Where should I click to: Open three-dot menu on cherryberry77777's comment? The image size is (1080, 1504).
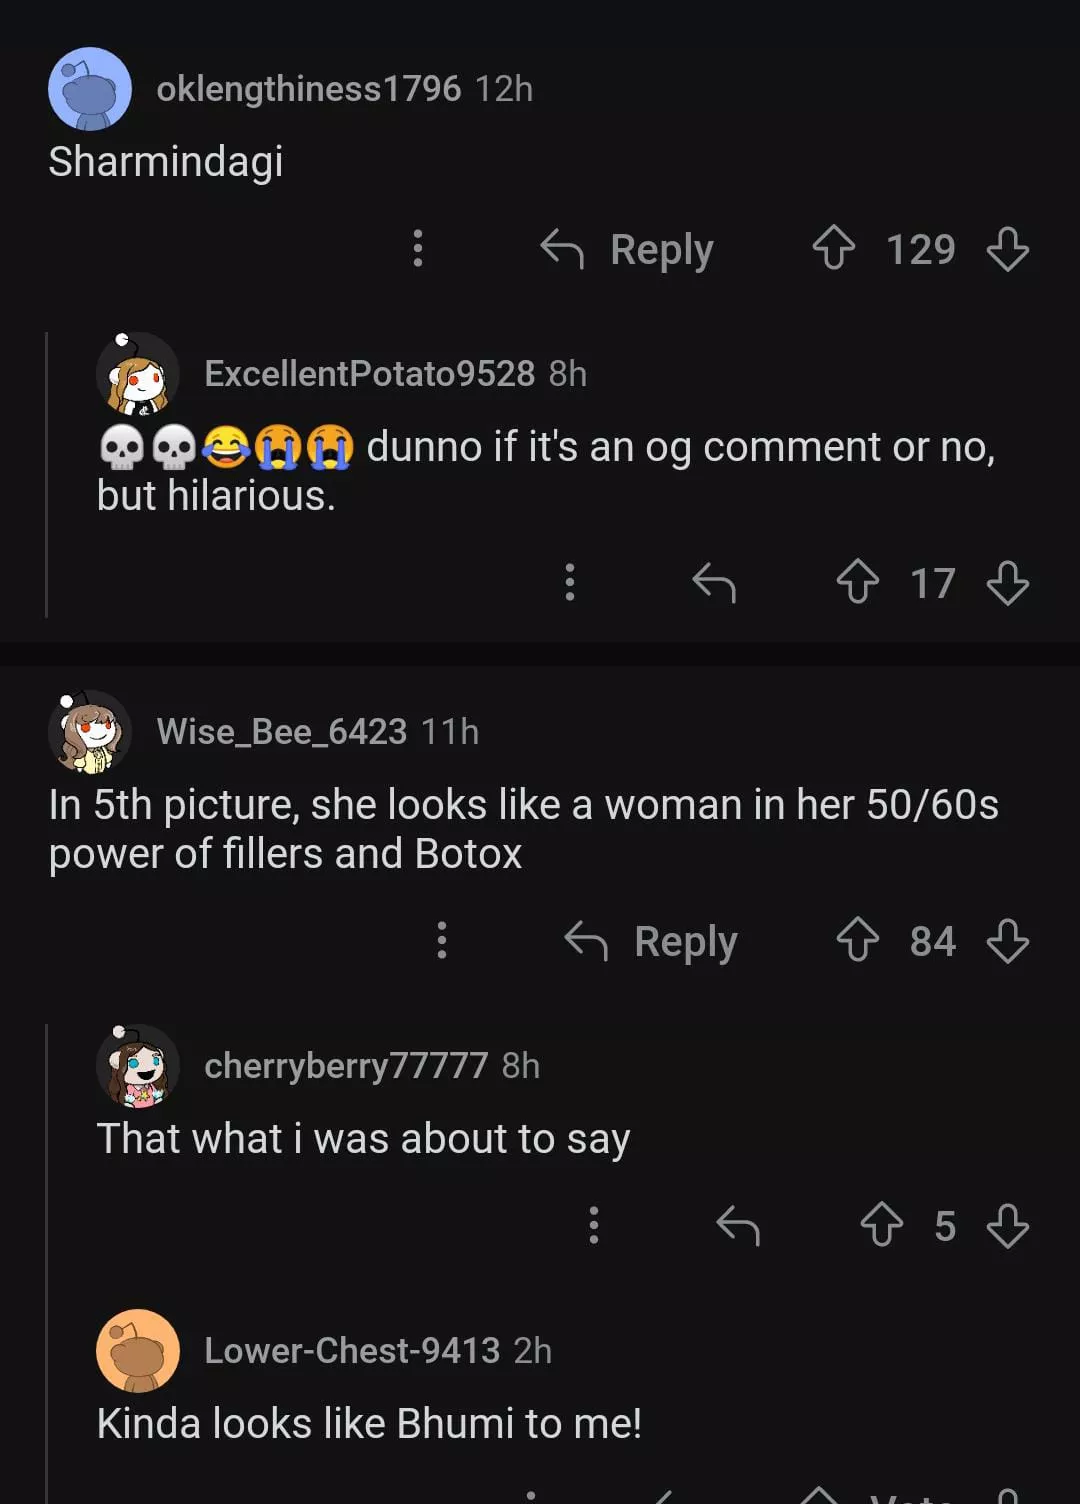(594, 1225)
